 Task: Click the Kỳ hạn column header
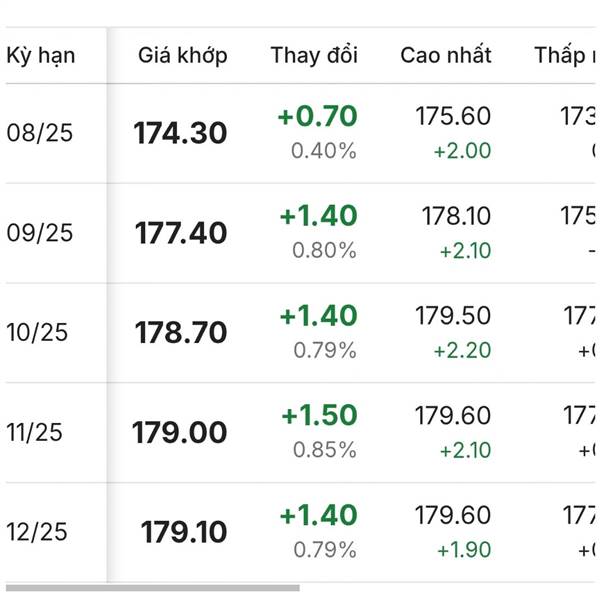pyautogui.click(x=41, y=56)
